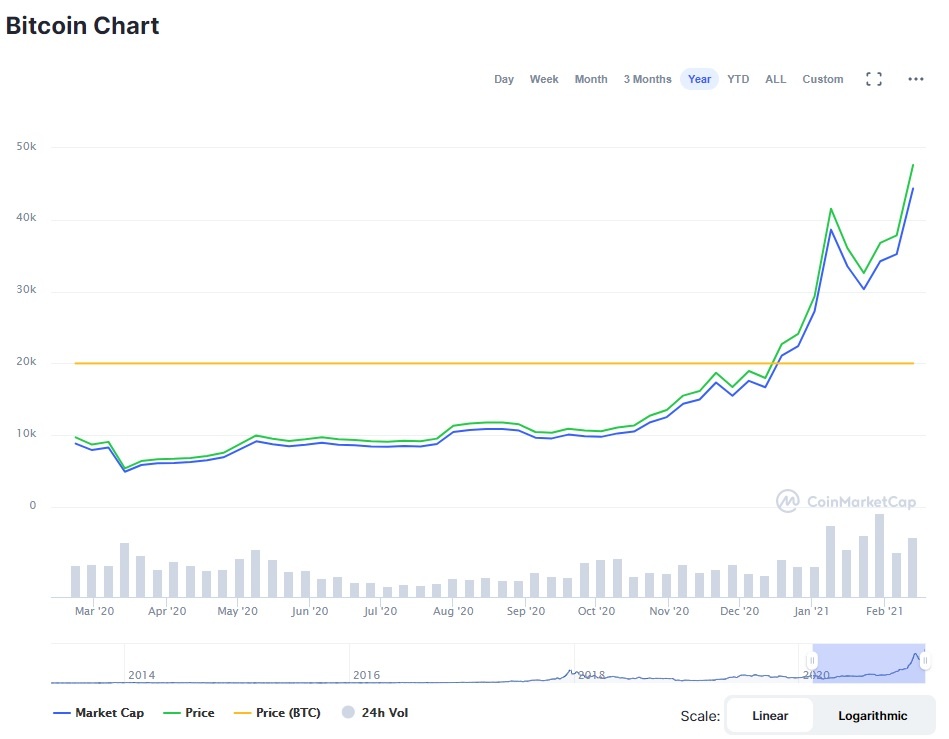Click the fullscreen expand icon
Viewport: 949px width, 739px height.
pos(873,79)
